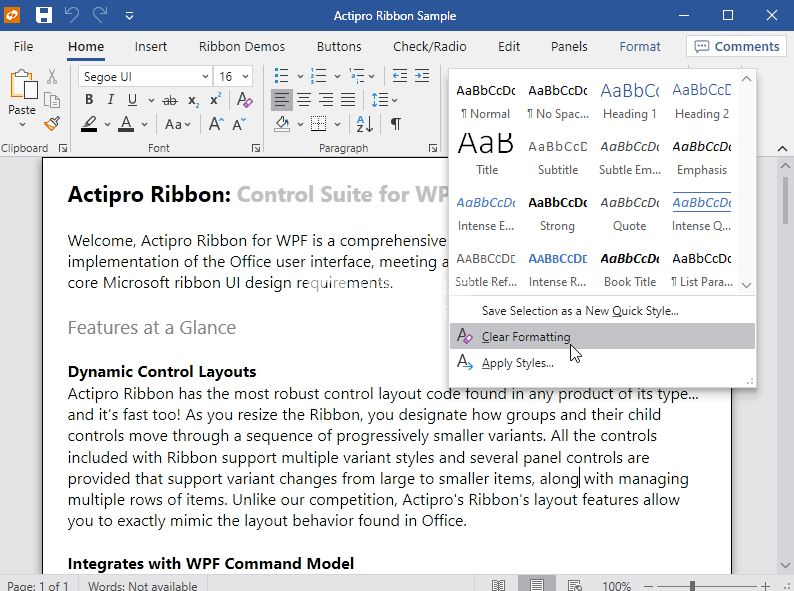Click the Format Painter brush icon
The height and width of the screenshot is (591, 794).
pos(52,124)
